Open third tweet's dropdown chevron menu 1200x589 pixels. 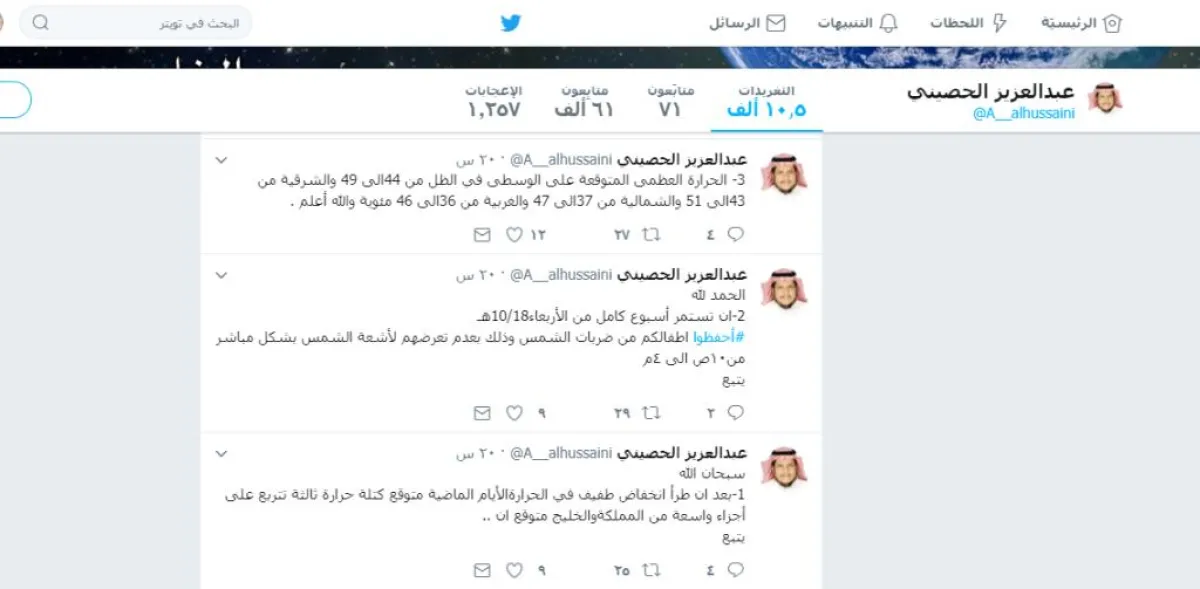(222, 453)
